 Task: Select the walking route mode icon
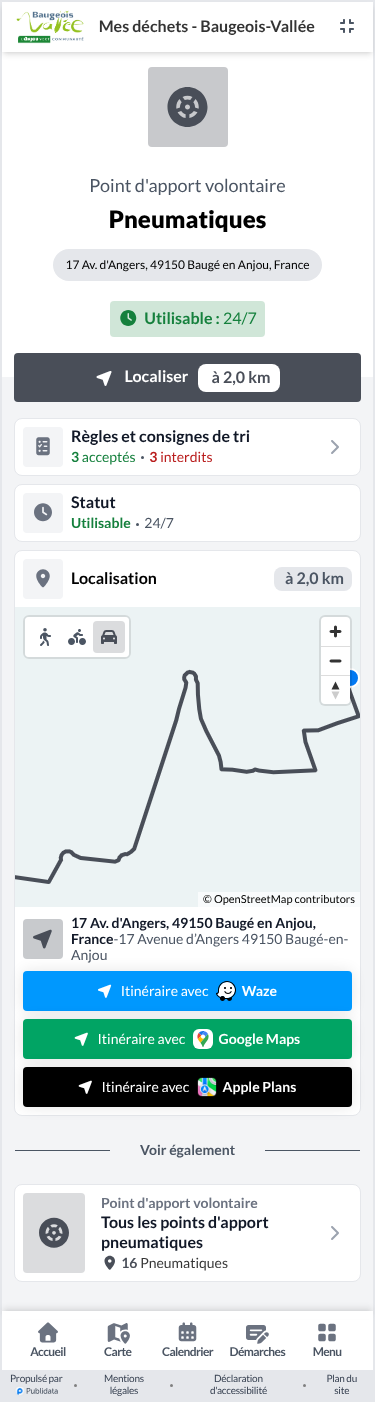click(45, 636)
